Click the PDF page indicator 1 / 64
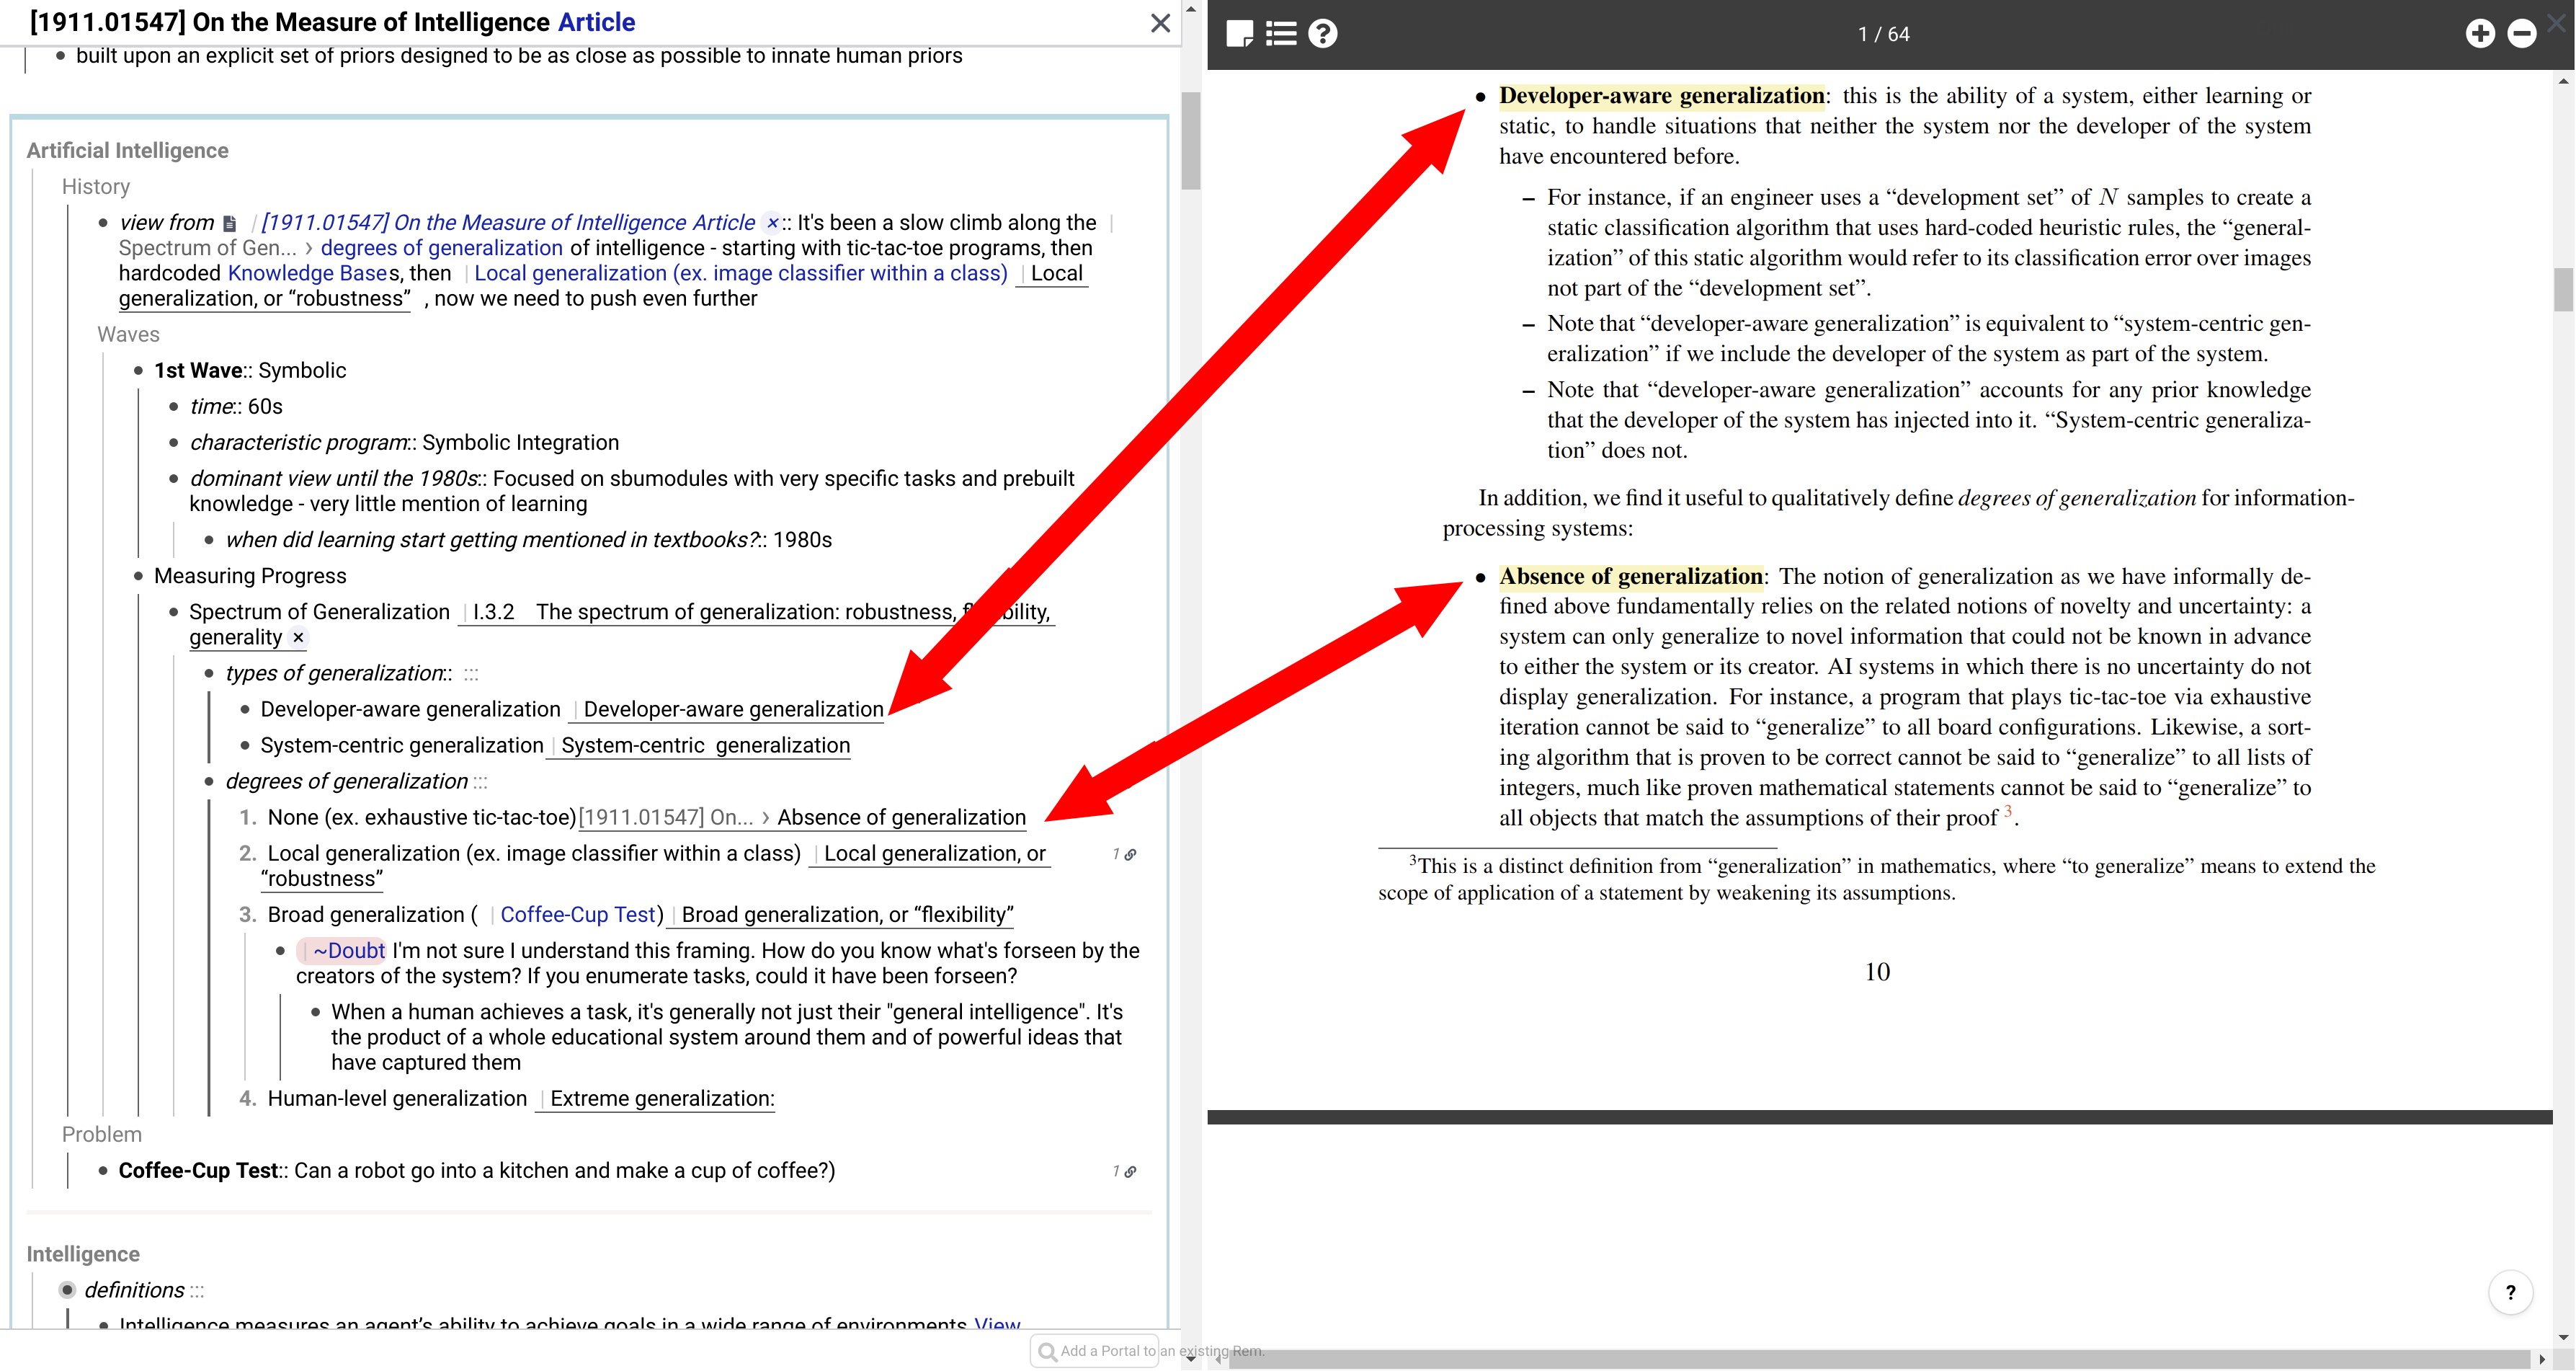 click(x=1883, y=34)
